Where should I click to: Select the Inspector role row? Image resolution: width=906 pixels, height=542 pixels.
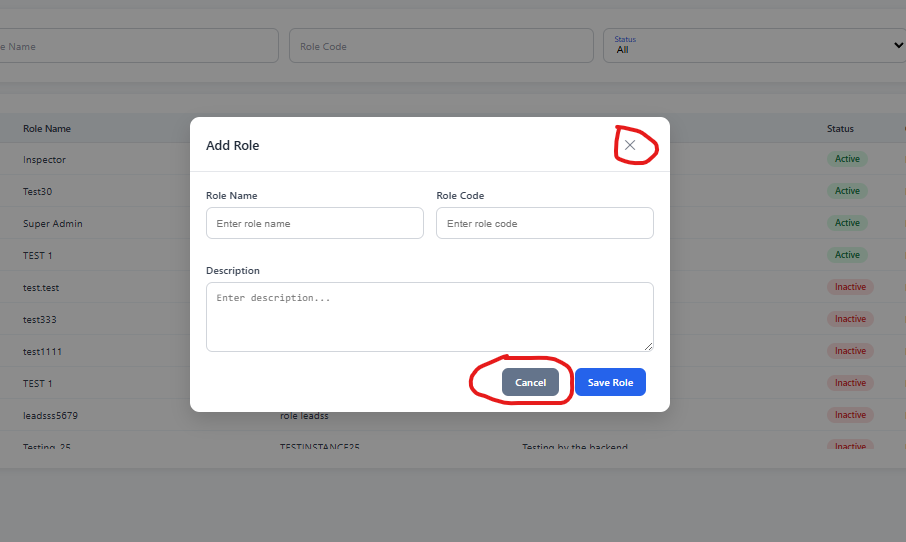click(x=453, y=159)
